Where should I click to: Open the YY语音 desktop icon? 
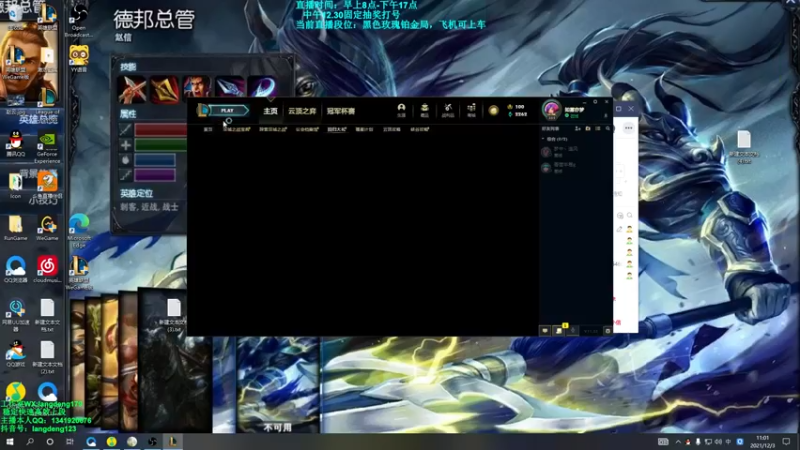(x=79, y=59)
